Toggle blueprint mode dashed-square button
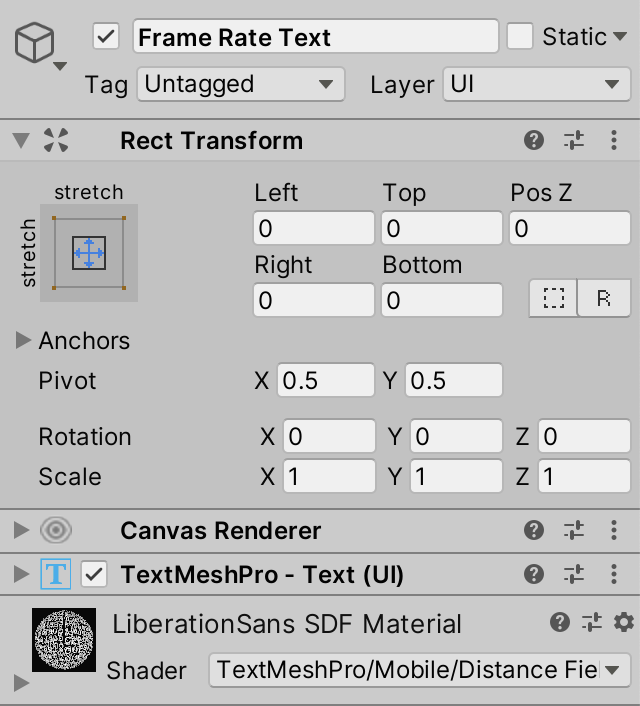 (x=554, y=299)
